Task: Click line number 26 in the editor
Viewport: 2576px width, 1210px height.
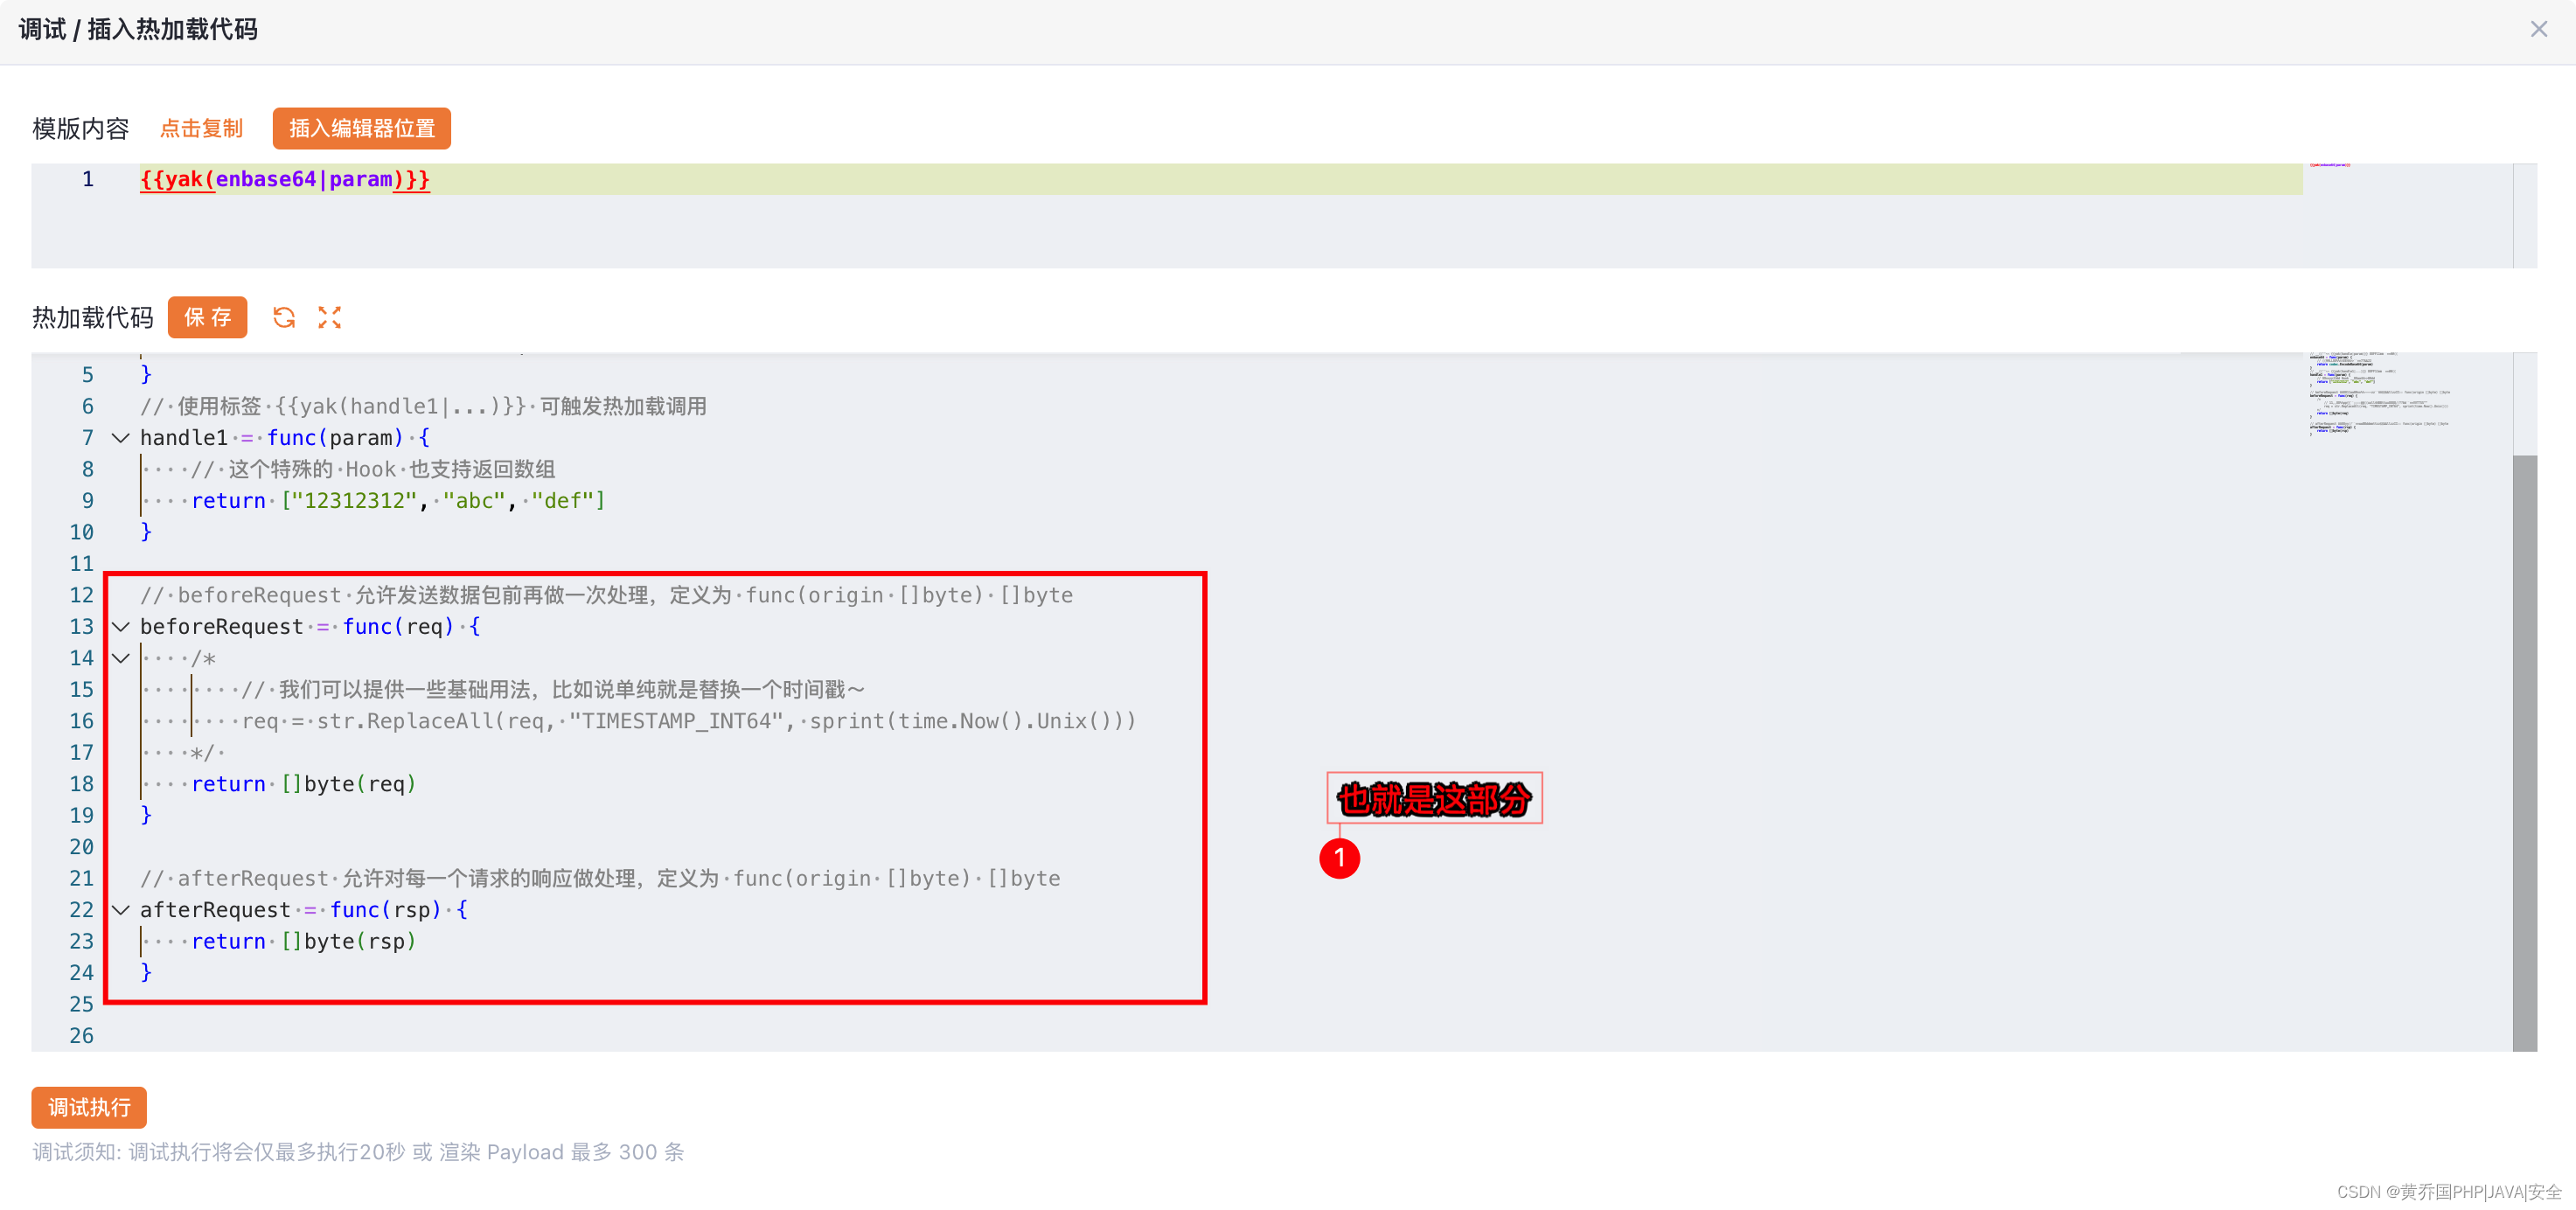Action: tap(81, 1036)
